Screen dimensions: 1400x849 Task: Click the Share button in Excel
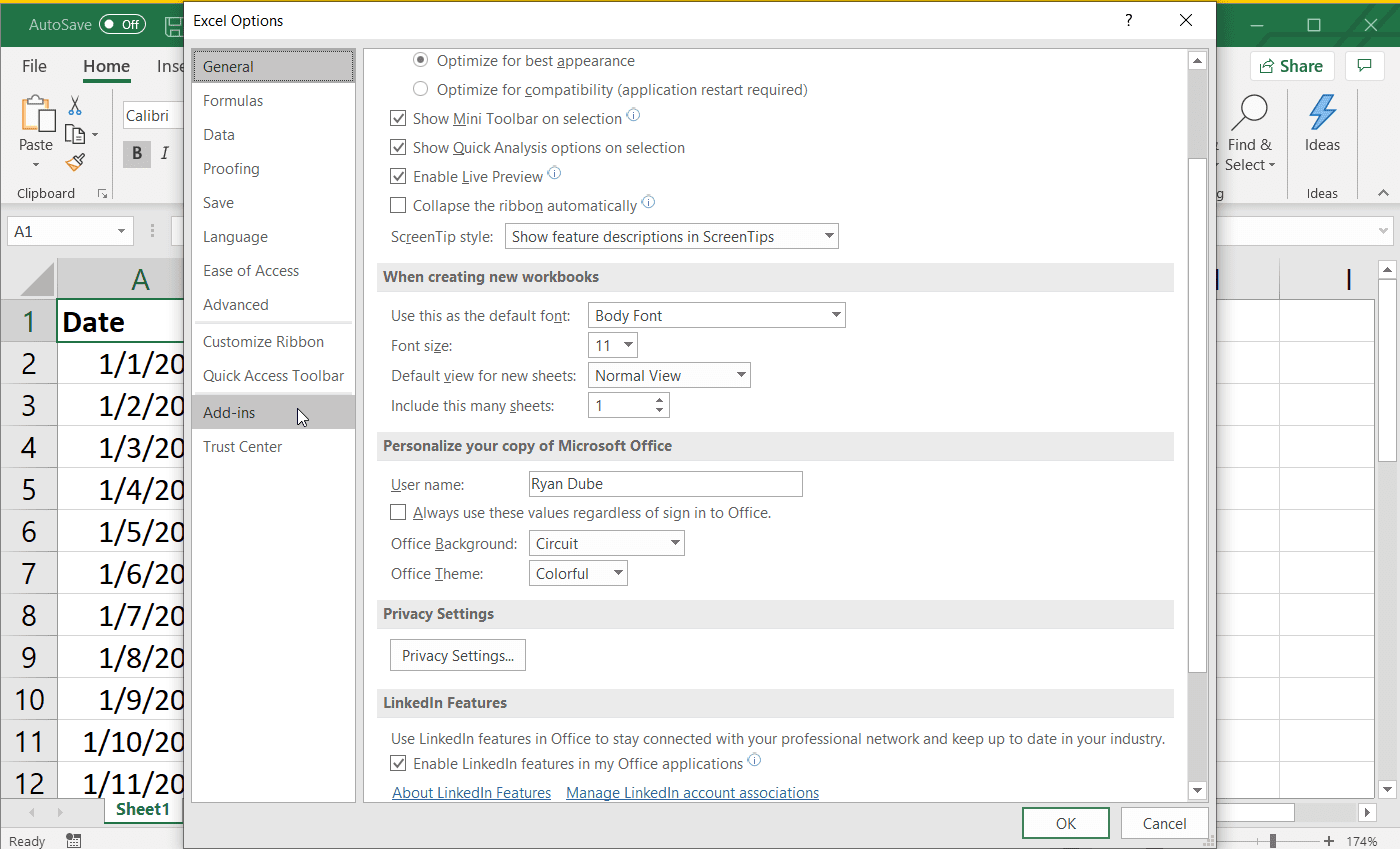coord(1292,66)
